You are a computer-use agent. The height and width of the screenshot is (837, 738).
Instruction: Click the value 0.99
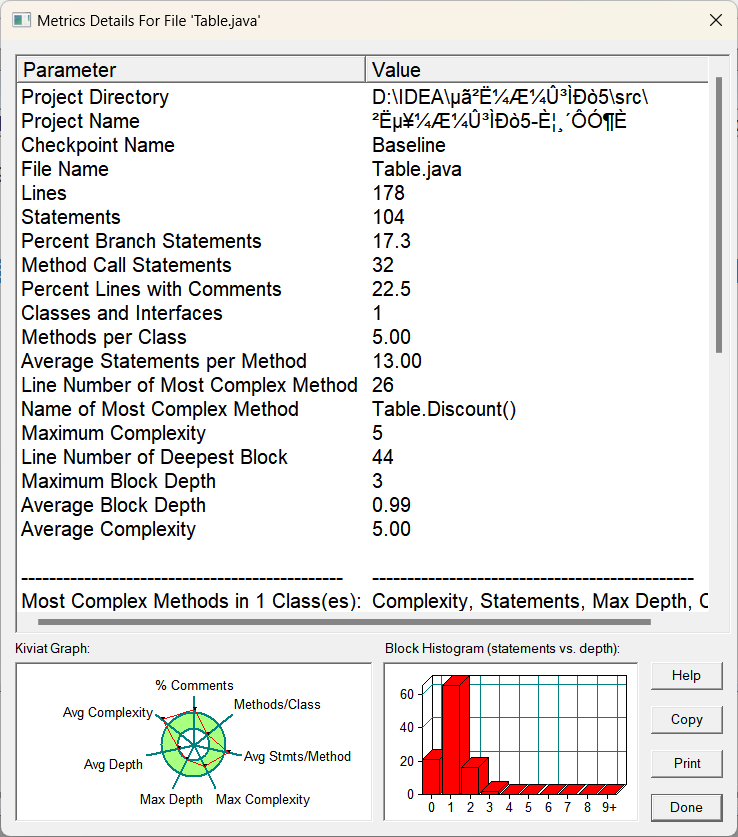click(x=392, y=506)
